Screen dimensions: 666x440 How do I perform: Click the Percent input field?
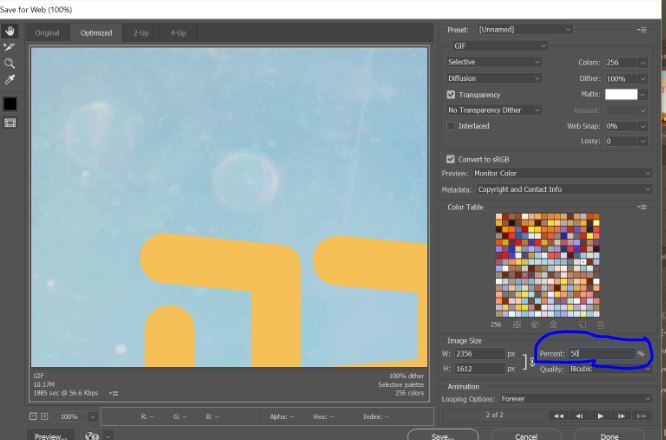coord(602,353)
